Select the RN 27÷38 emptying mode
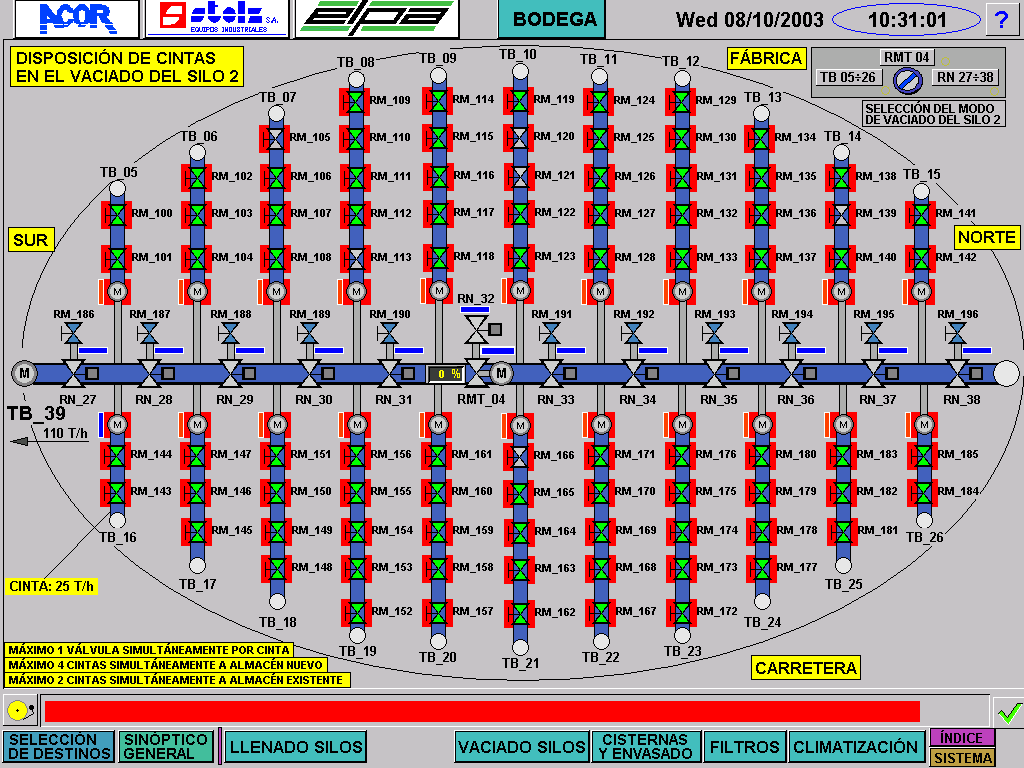The width and height of the screenshot is (1024, 768). click(966, 78)
